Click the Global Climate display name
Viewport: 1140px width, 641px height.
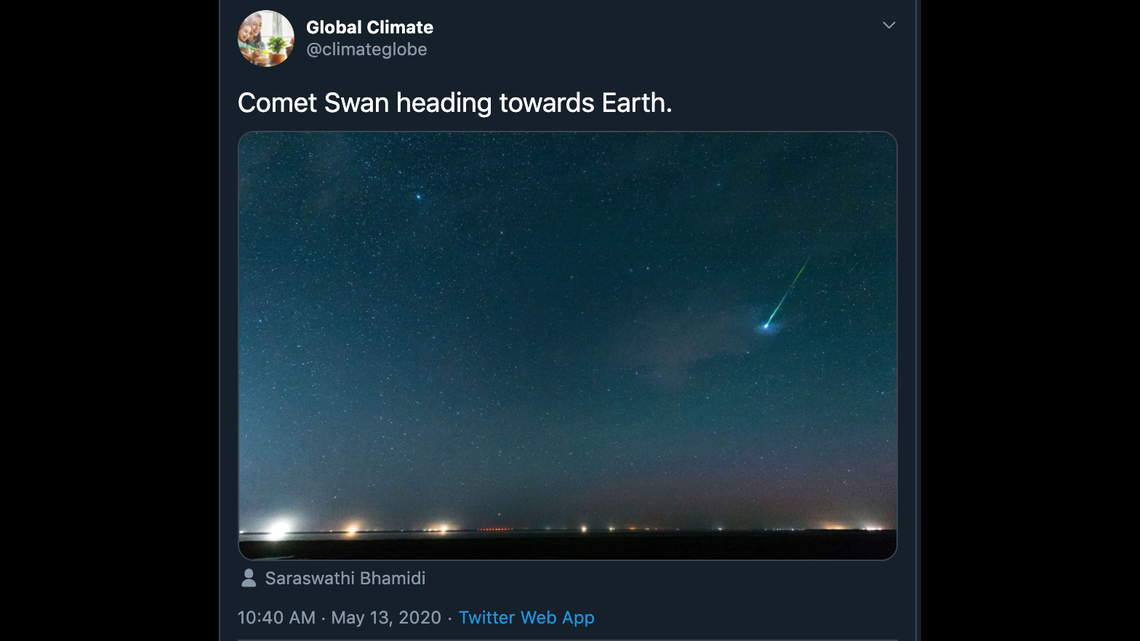coord(369,27)
